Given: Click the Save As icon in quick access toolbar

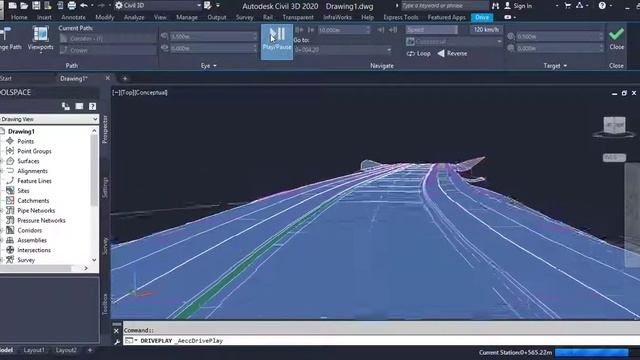Looking at the screenshot, I should coord(48,6).
